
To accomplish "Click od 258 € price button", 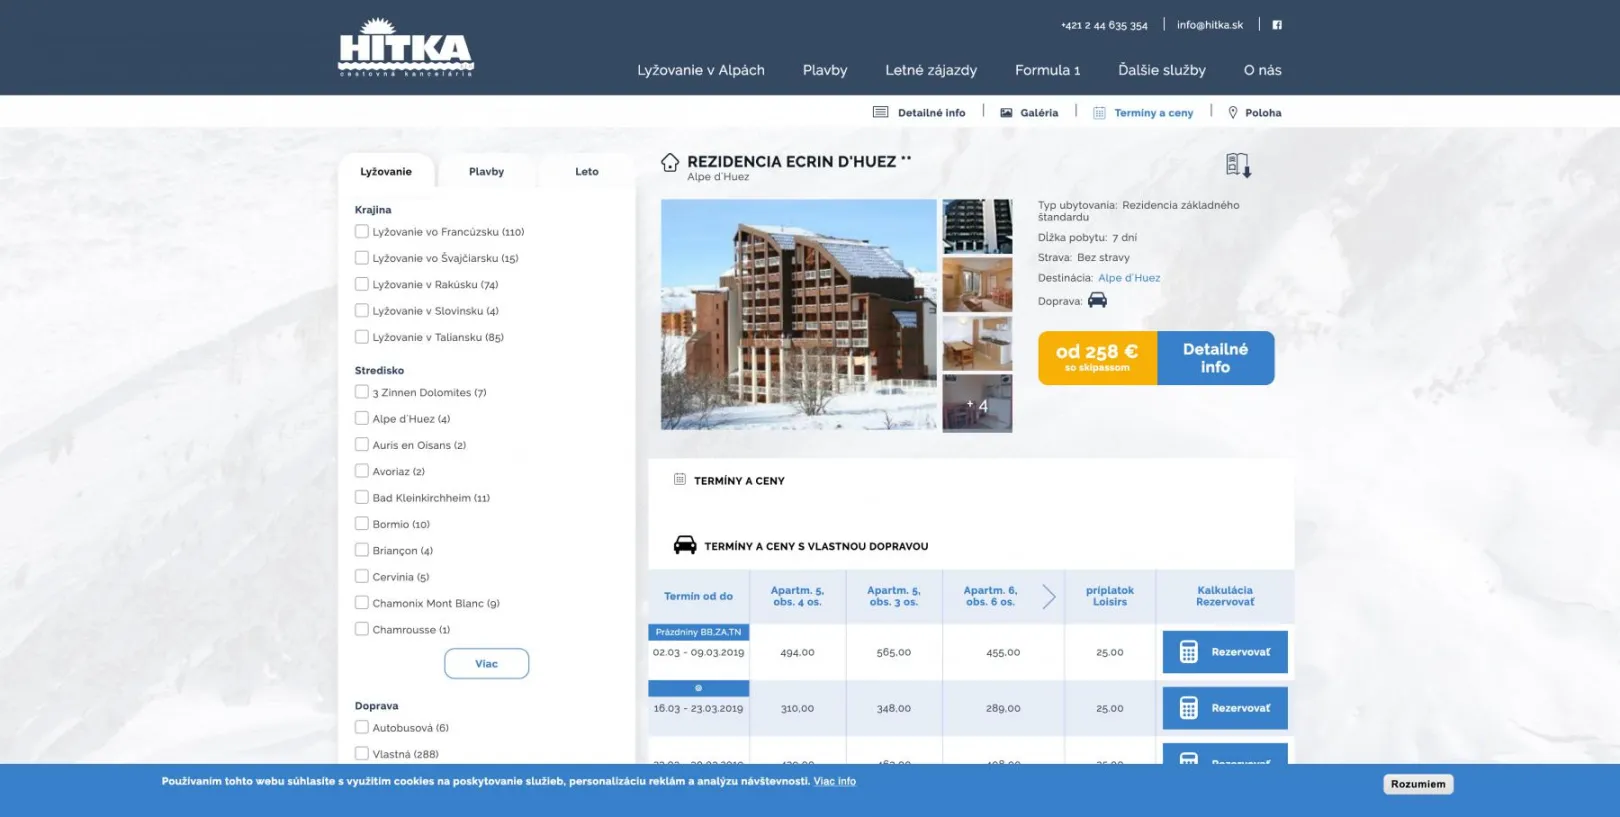I will [x=1098, y=358].
